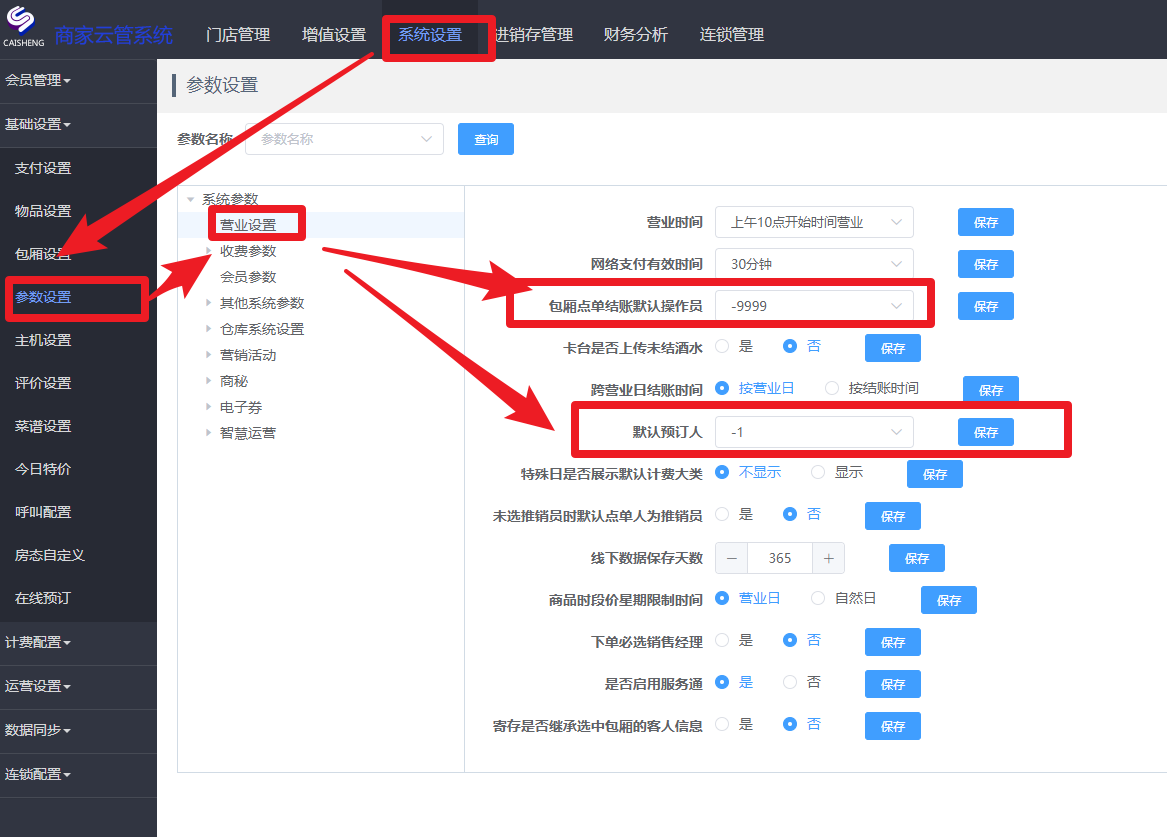This screenshot has width=1167, height=837.
Task: Expand the 智慧运营 tree node arrow
Action: coord(208,432)
